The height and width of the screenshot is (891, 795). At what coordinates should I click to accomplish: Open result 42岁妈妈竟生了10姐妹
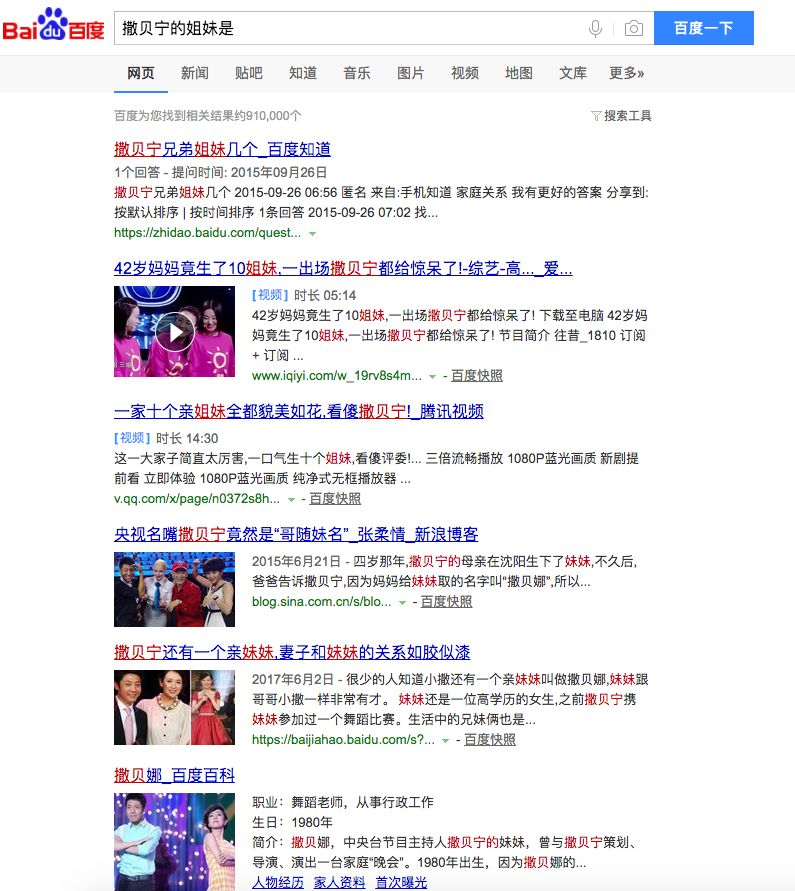coord(343,268)
